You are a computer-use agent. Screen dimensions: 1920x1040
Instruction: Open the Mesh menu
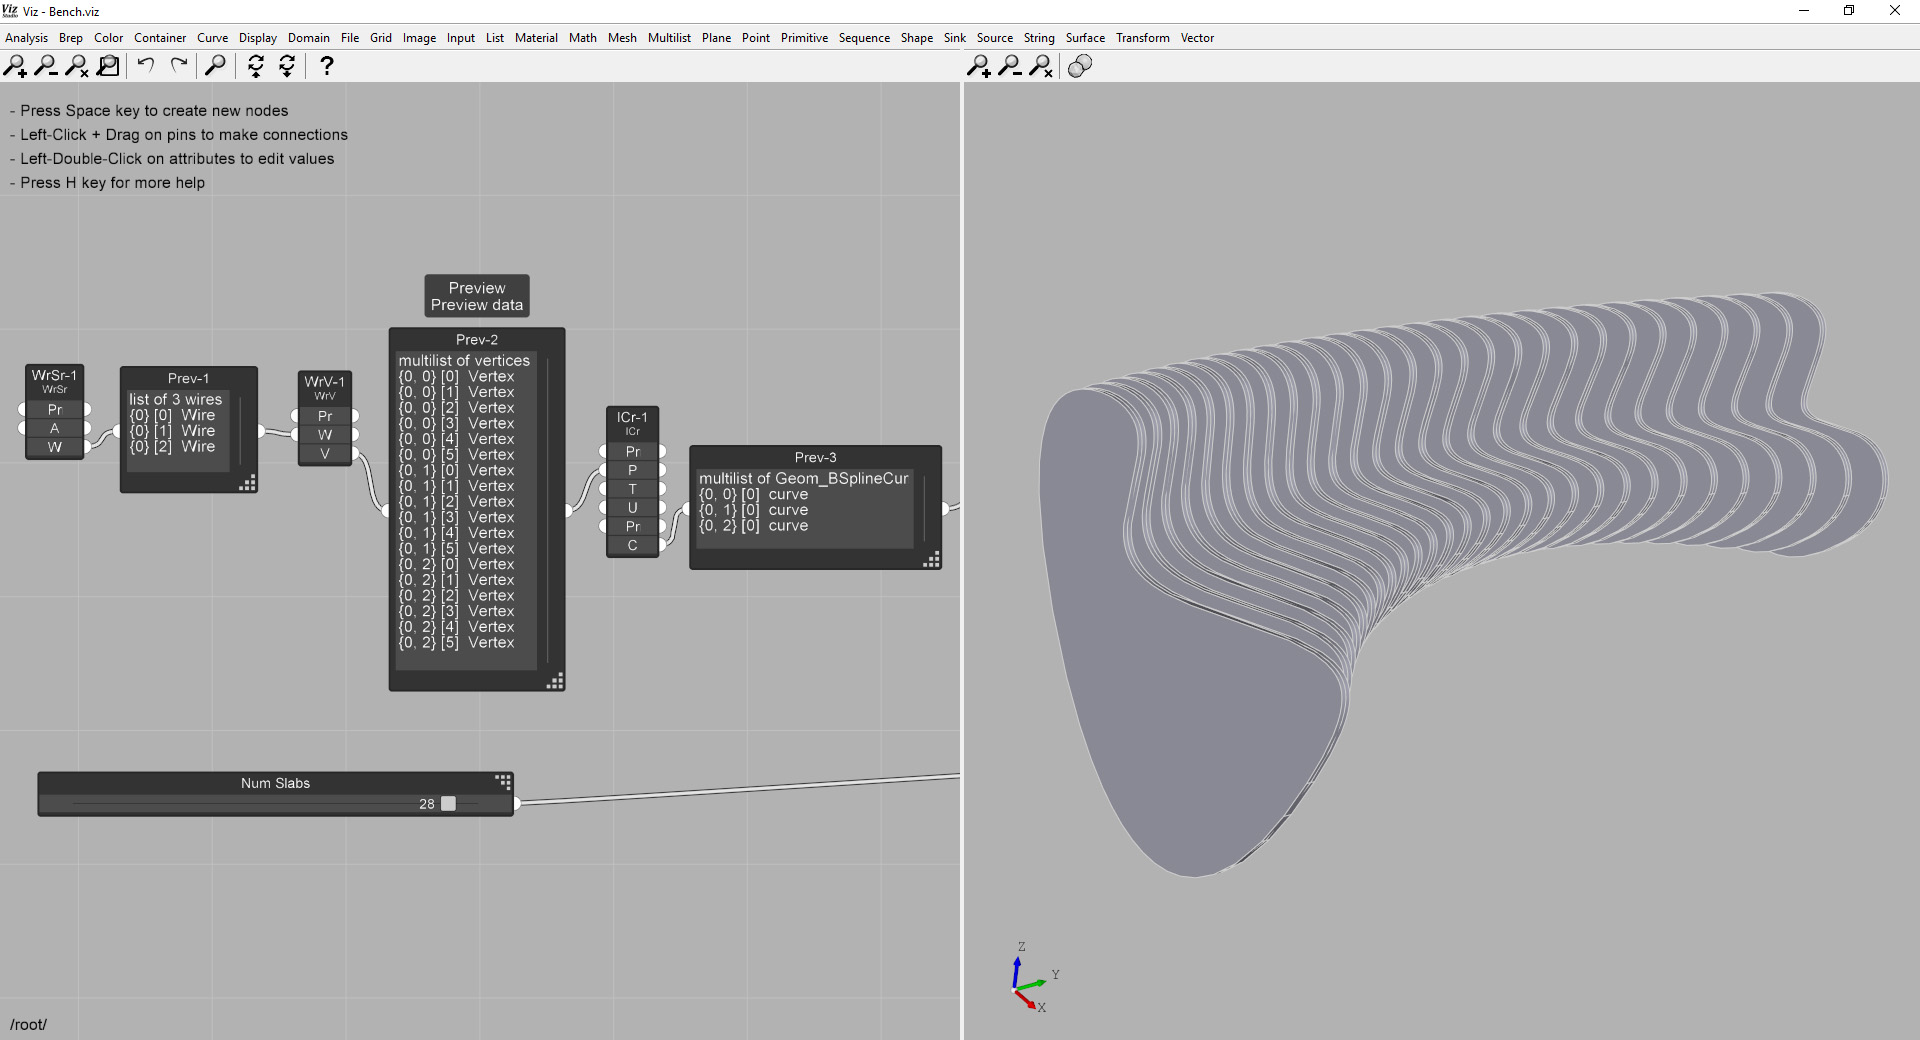click(622, 38)
